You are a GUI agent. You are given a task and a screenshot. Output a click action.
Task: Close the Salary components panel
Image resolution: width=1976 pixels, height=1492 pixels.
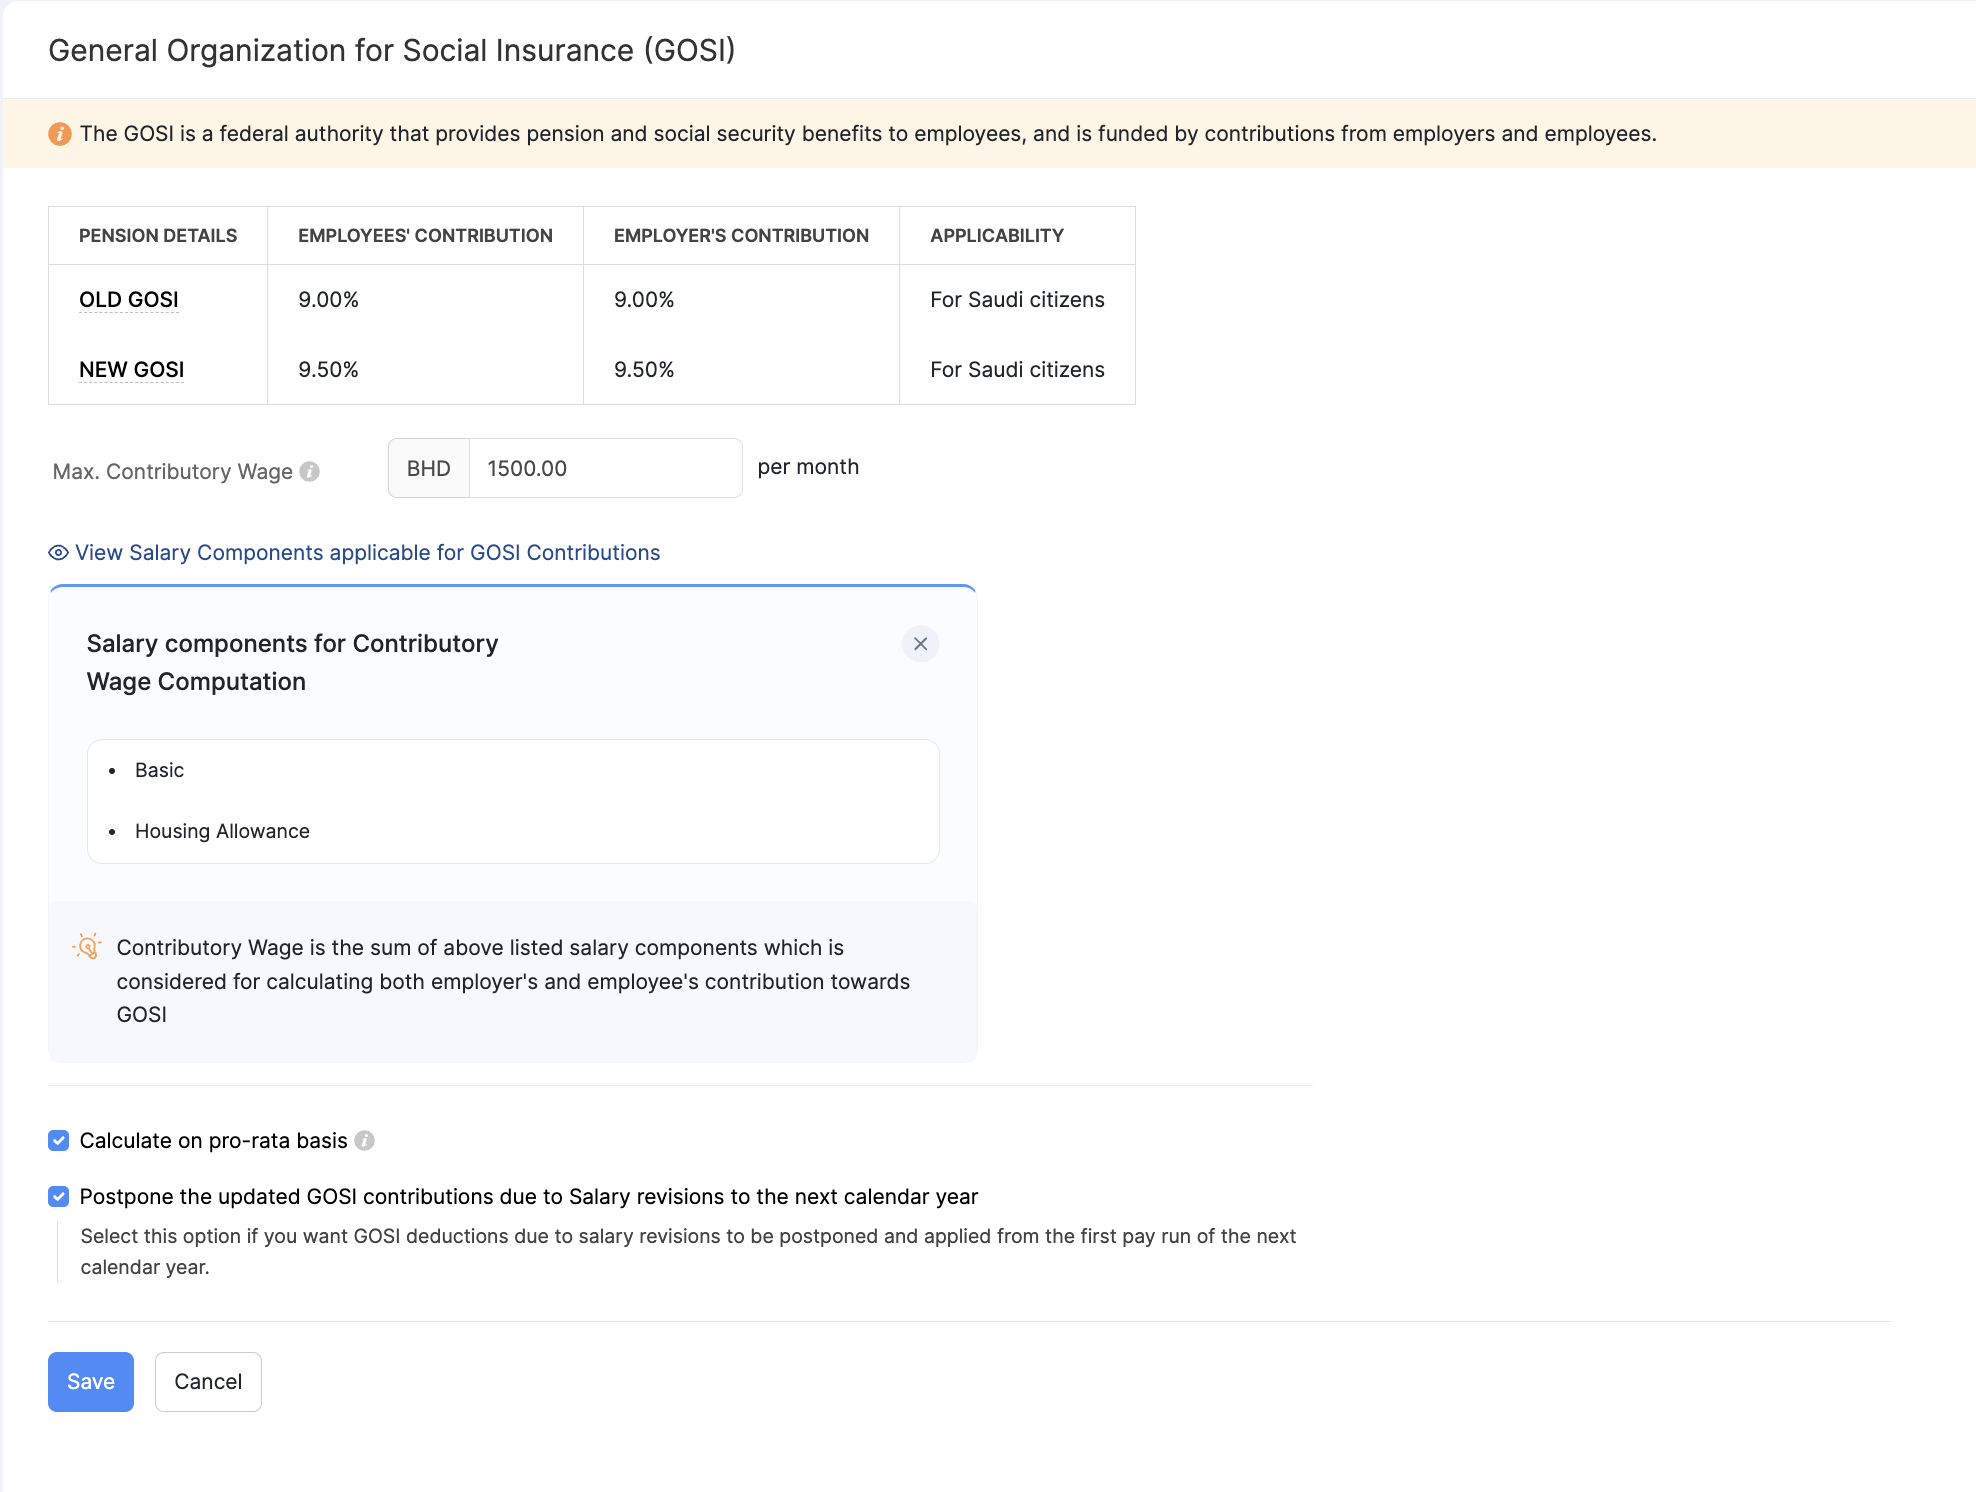click(920, 644)
